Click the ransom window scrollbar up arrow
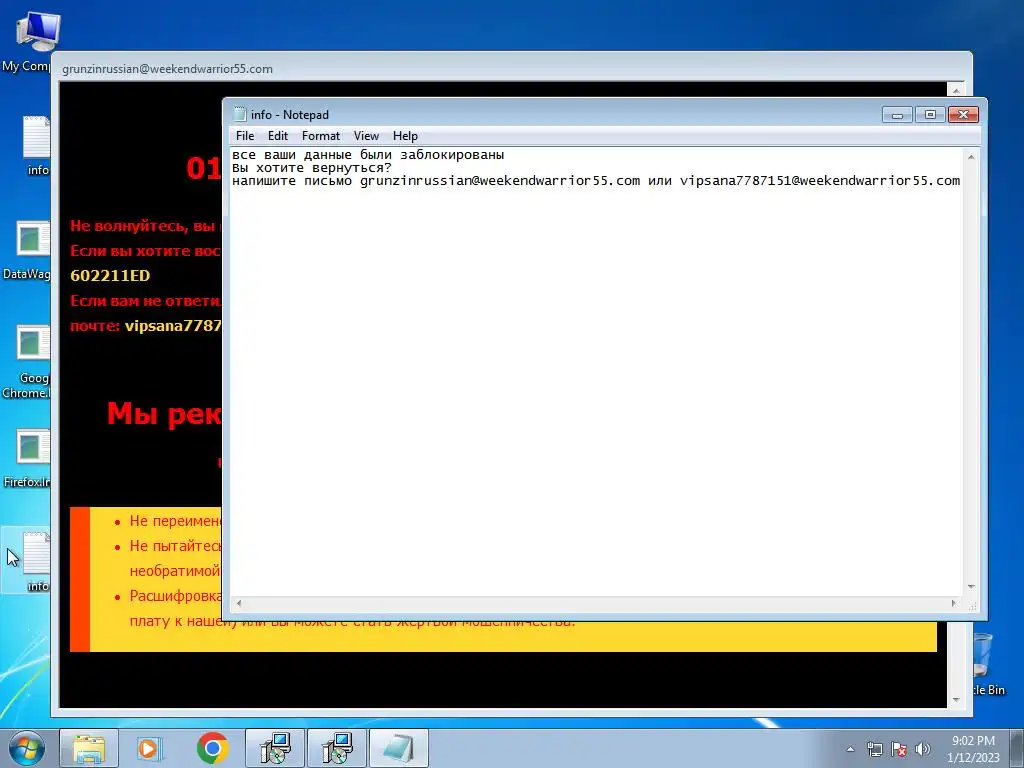1024x768 pixels. pos(956,90)
